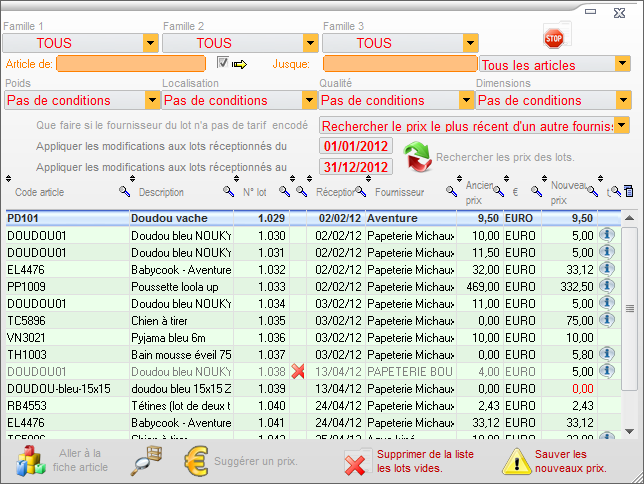Click the red STOP sign icon
Screen dimensions: 644x484
pos(553,37)
